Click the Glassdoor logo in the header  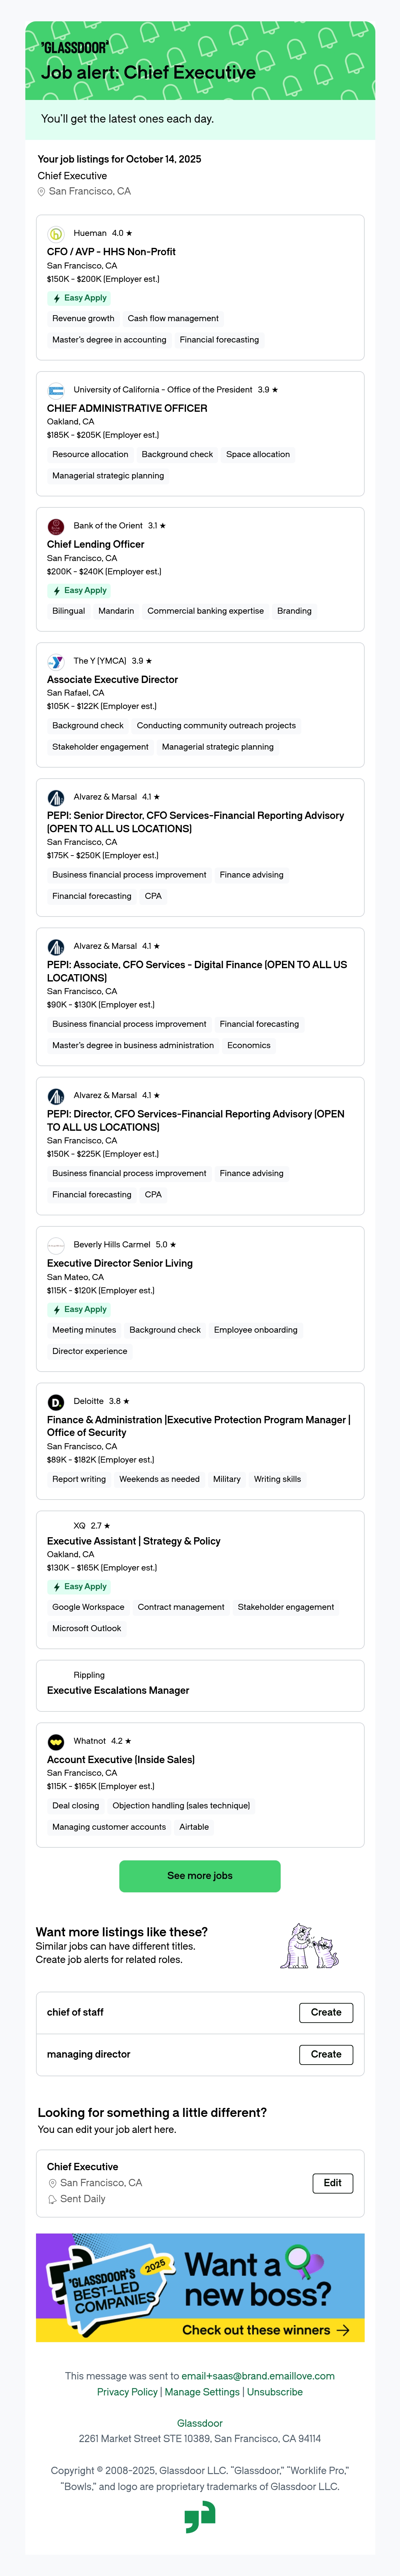pyautogui.click(x=75, y=47)
